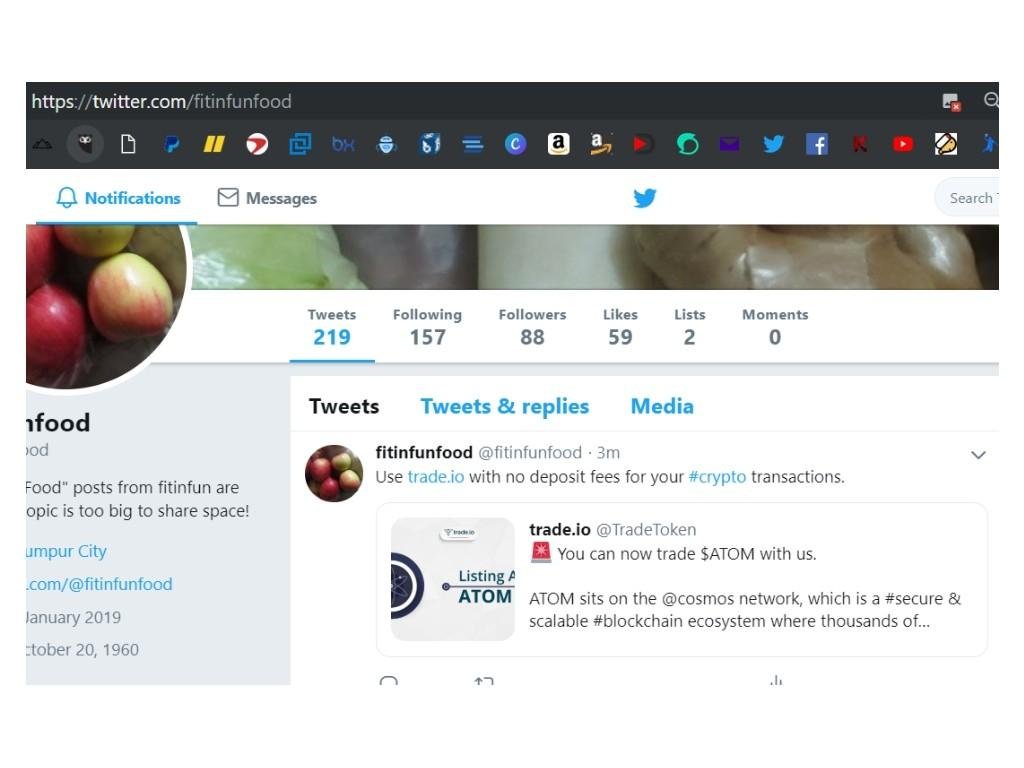Open the quoted trade.io $ATOM tweet text
This screenshot has height=768, width=1024.
click(x=744, y=587)
